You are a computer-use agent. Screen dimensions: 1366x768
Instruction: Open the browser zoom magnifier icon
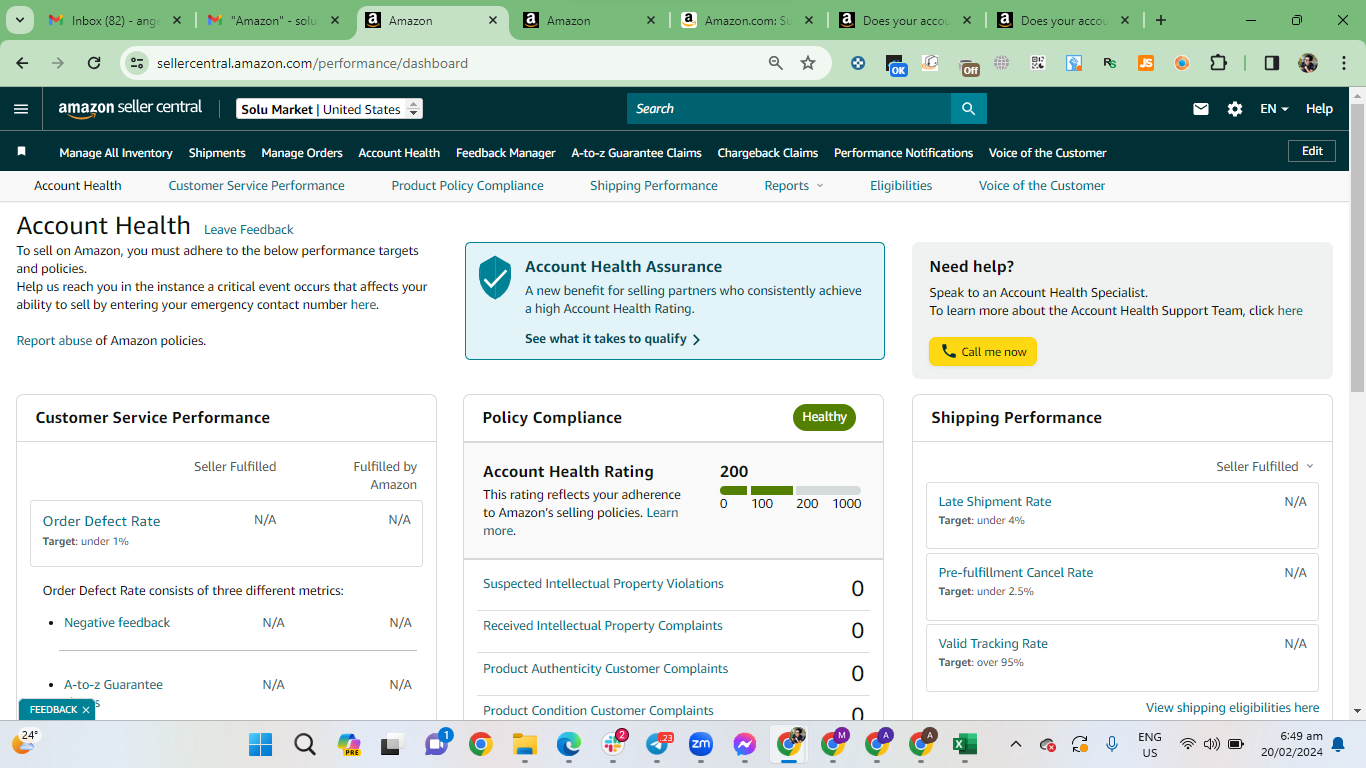click(x=776, y=63)
